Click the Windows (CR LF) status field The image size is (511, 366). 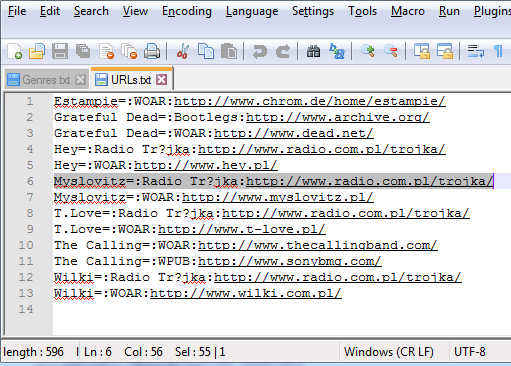pos(389,352)
